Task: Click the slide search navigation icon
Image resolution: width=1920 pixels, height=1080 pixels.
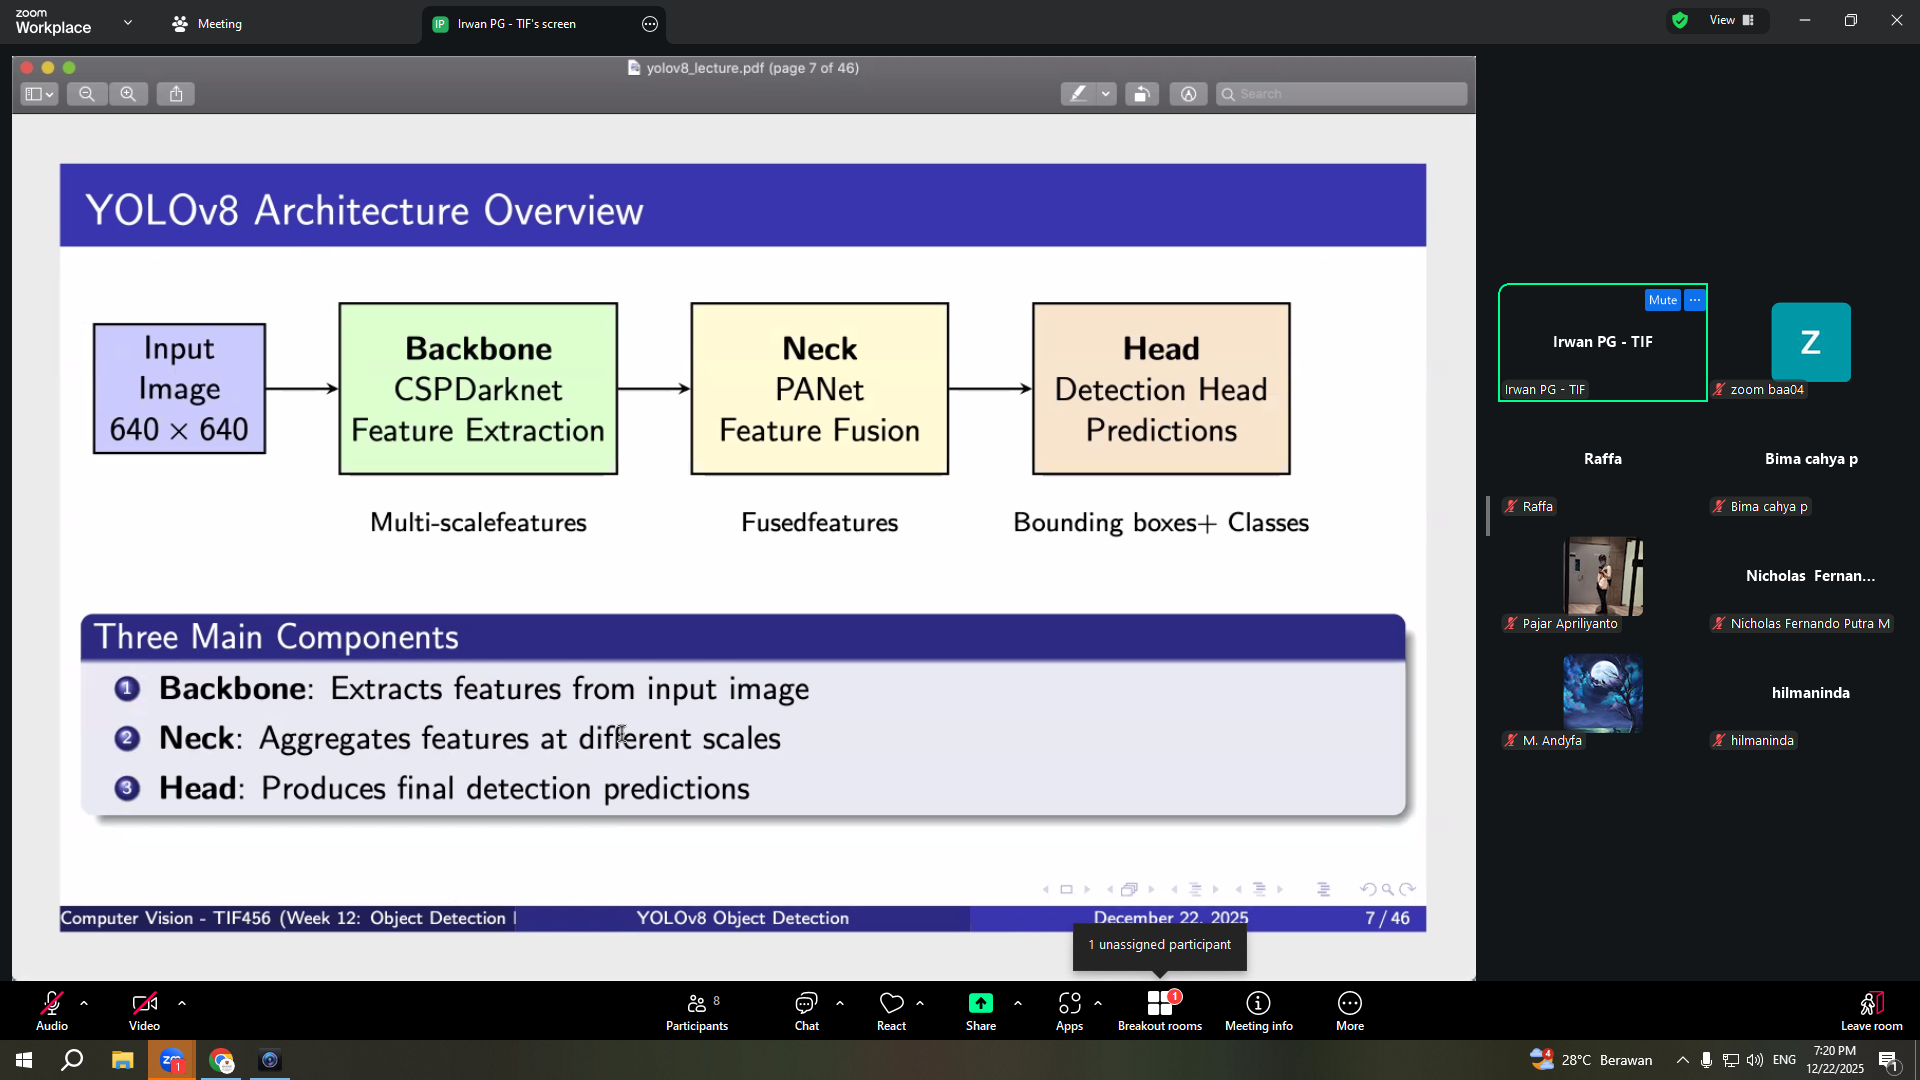Action: (x=1388, y=889)
